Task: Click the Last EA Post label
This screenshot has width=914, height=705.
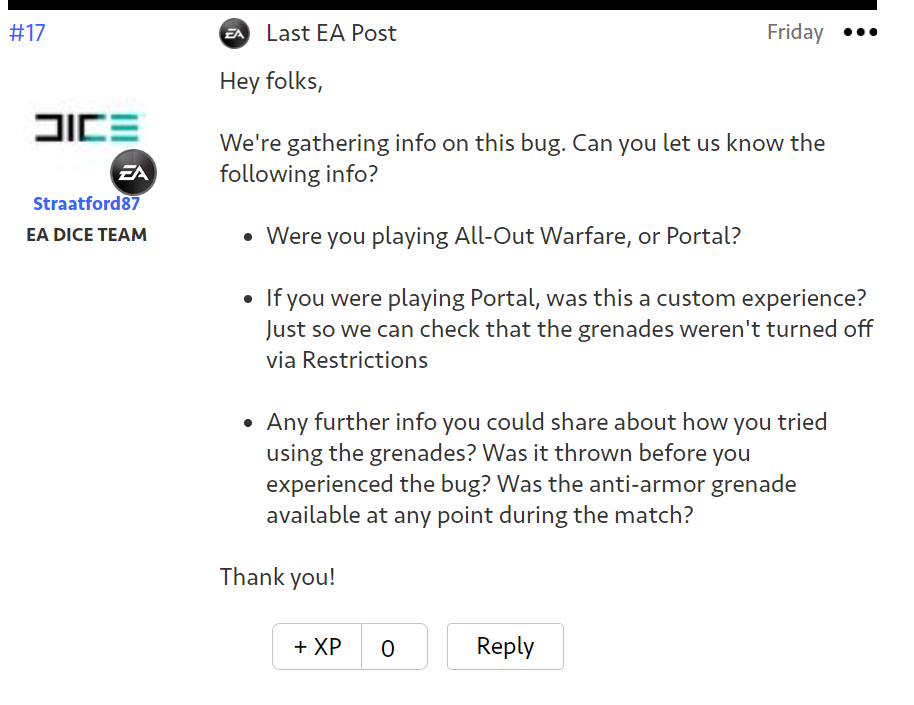Action: pos(331,33)
